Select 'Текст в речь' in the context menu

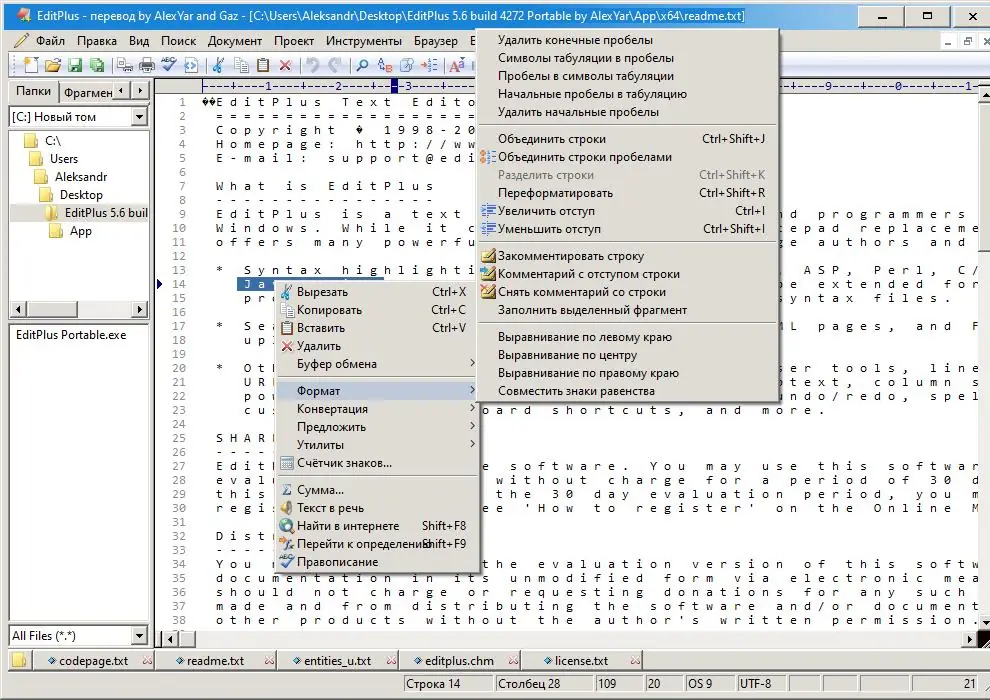tap(376, 507)
